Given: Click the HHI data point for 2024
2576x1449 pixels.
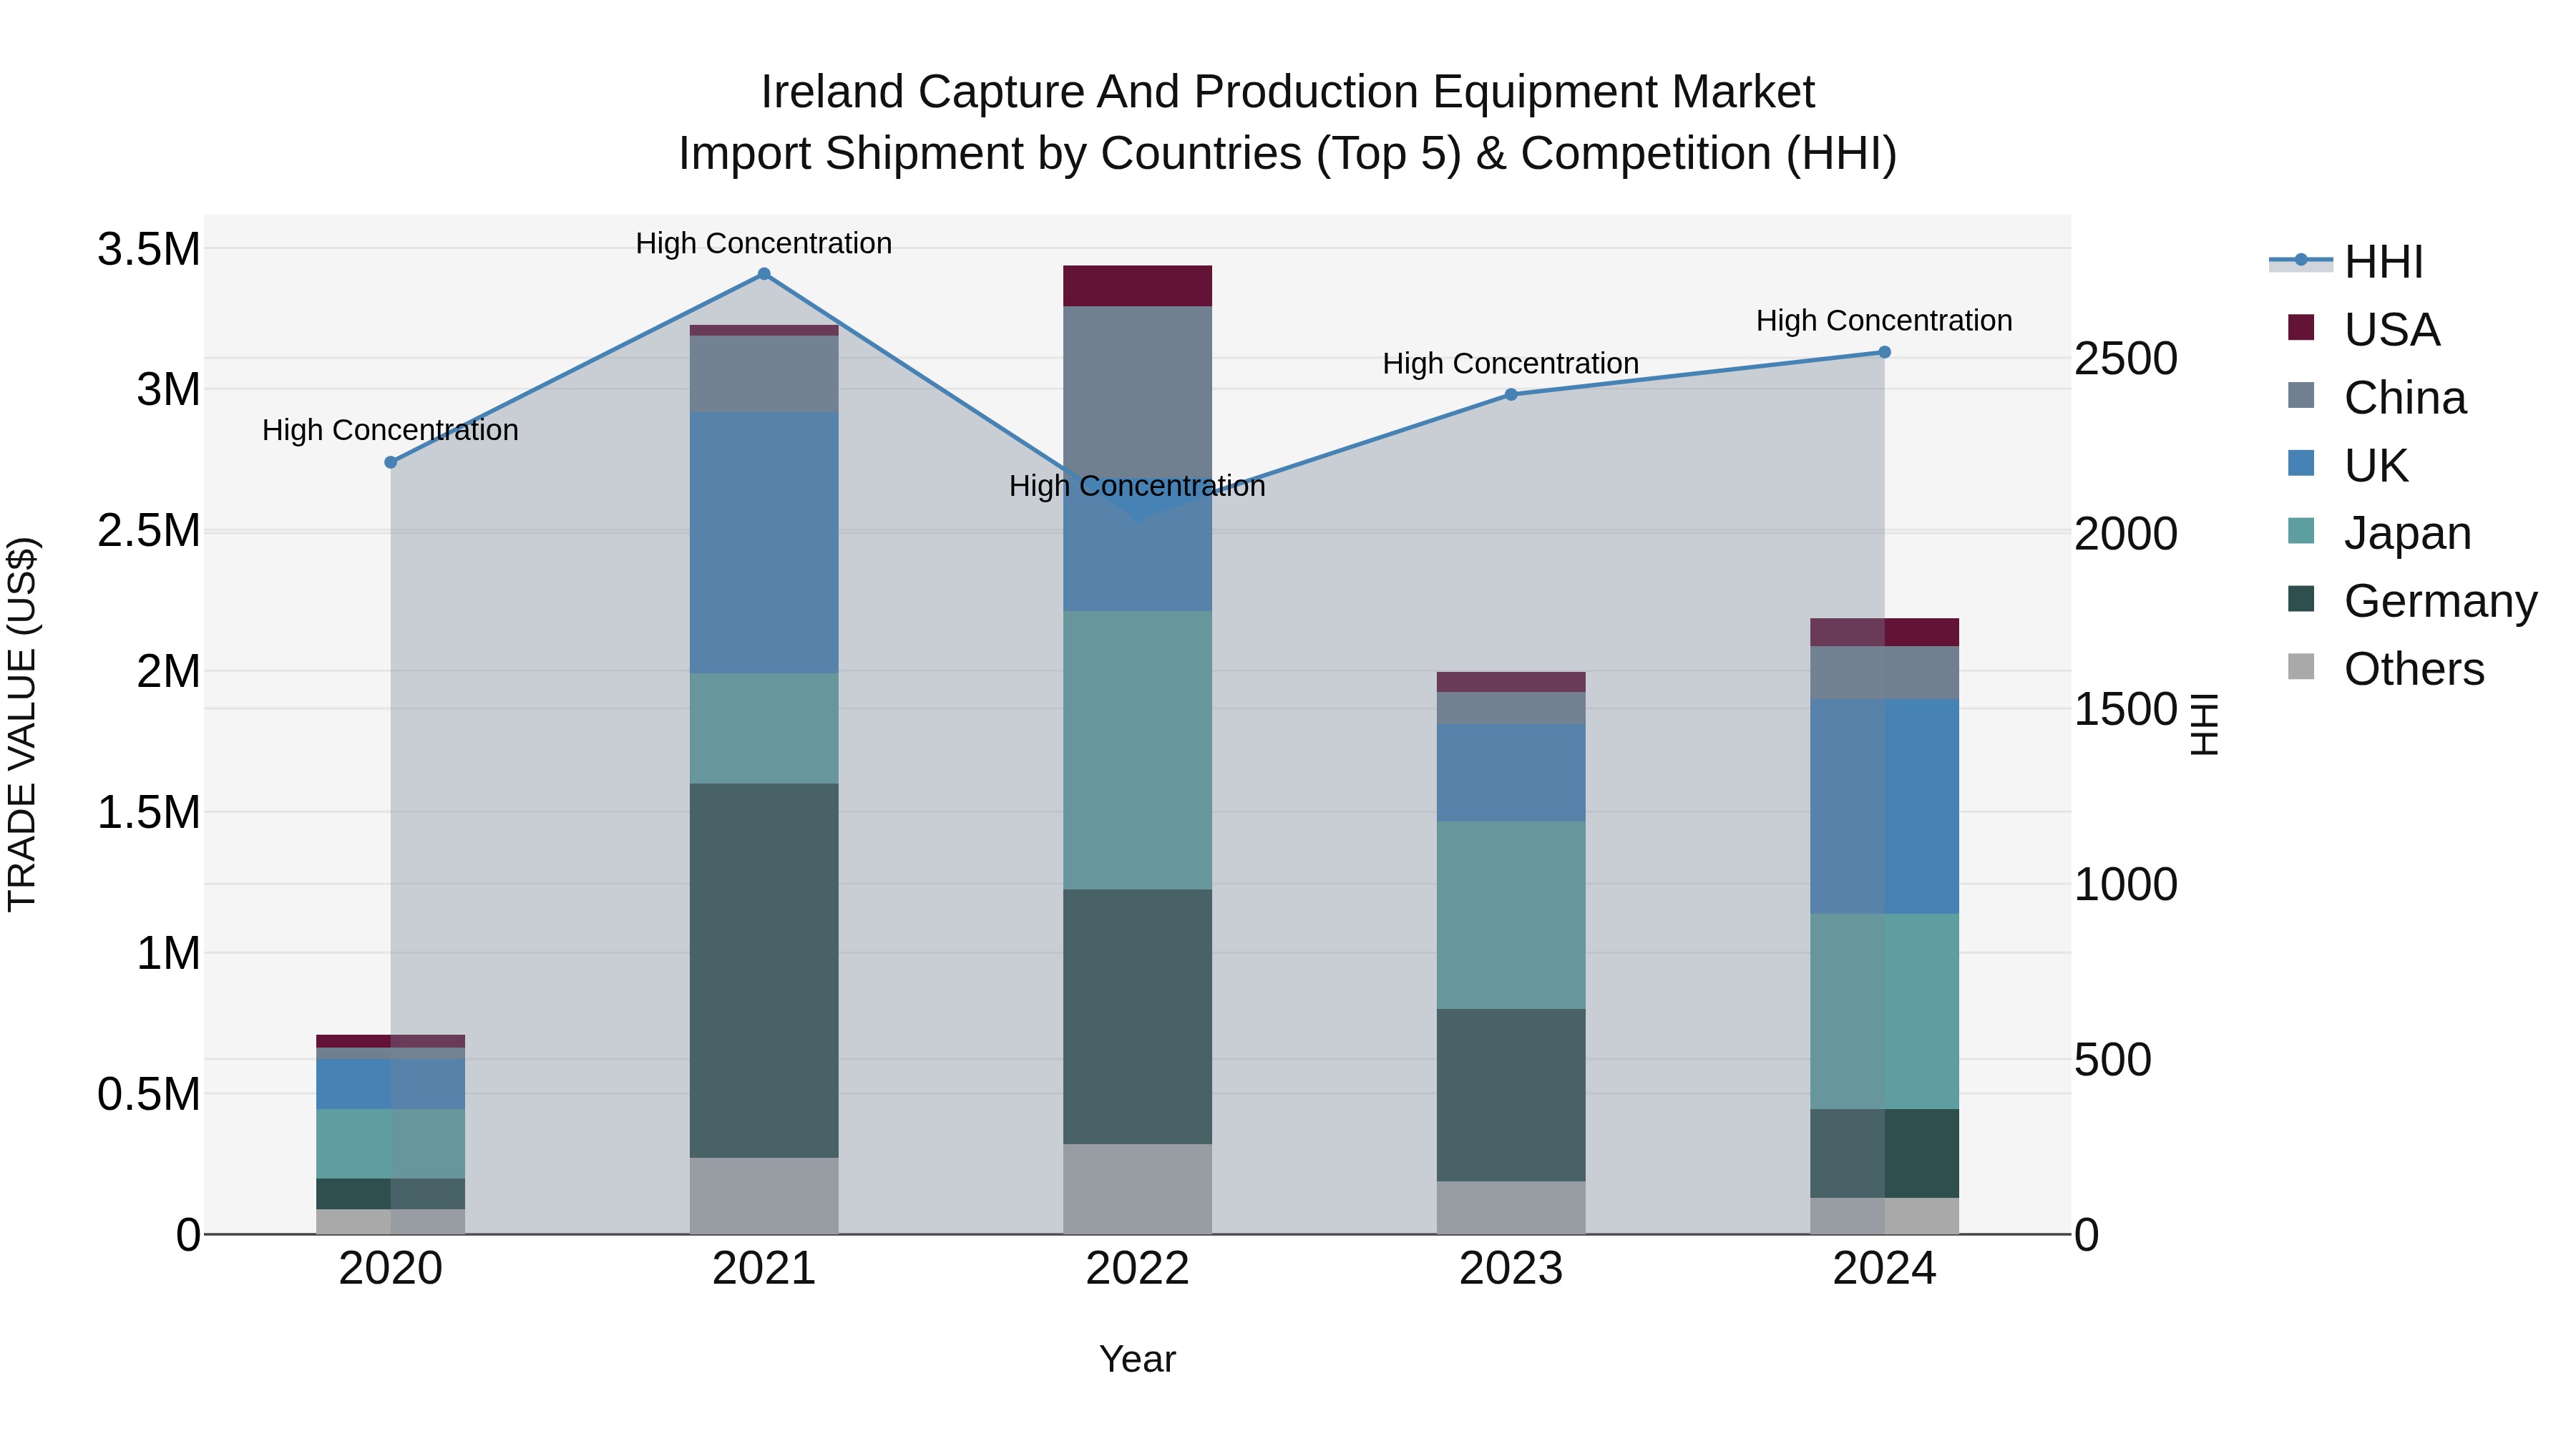Looking at the screenshot, I should [x=1884, y=352].
